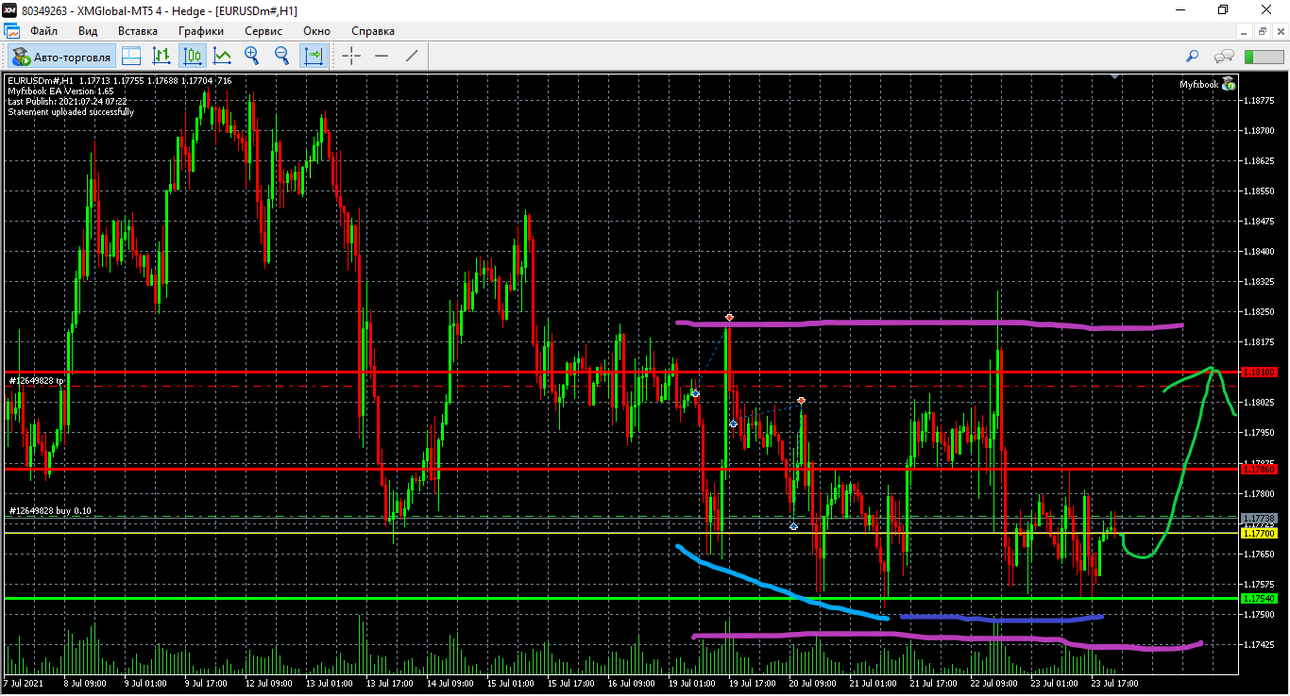Click the Myfibook expert advisor icon
This screenshot has height=696, width=1290.
point(1228,84)
